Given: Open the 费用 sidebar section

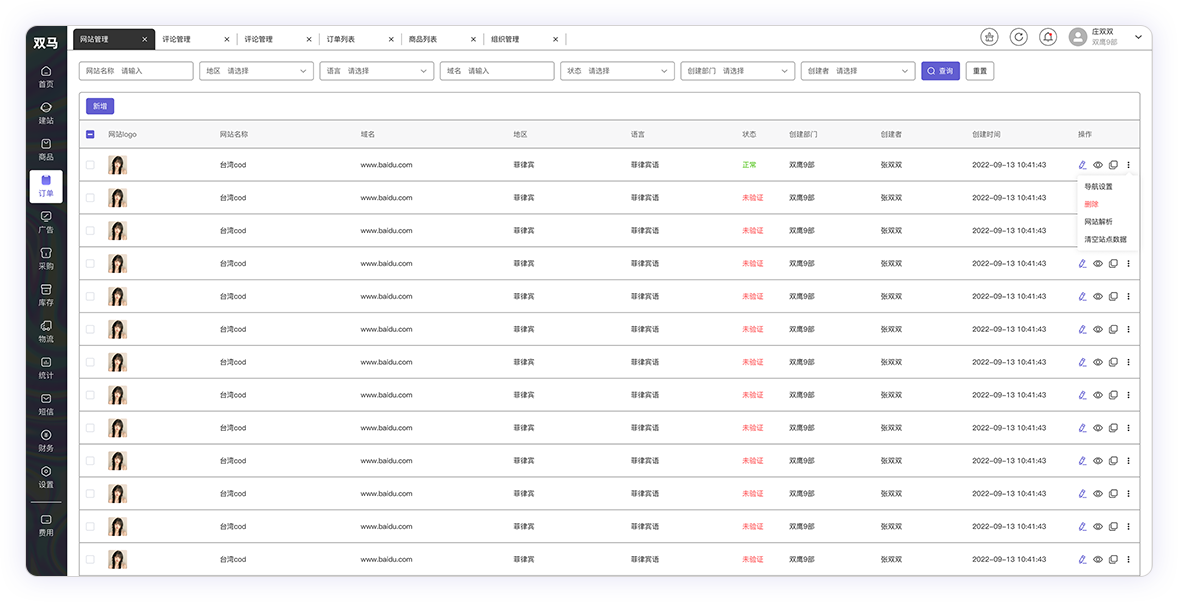Looking at the screenshot, I should 46,525.
